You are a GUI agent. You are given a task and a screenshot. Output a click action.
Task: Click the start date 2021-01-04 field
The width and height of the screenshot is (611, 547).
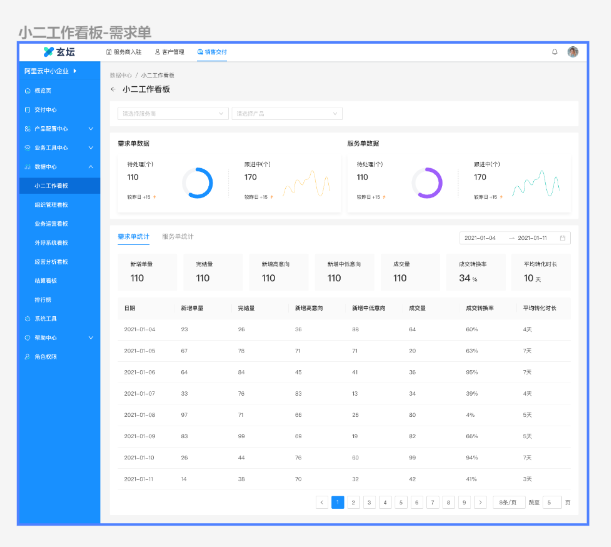tap(480, 238)
